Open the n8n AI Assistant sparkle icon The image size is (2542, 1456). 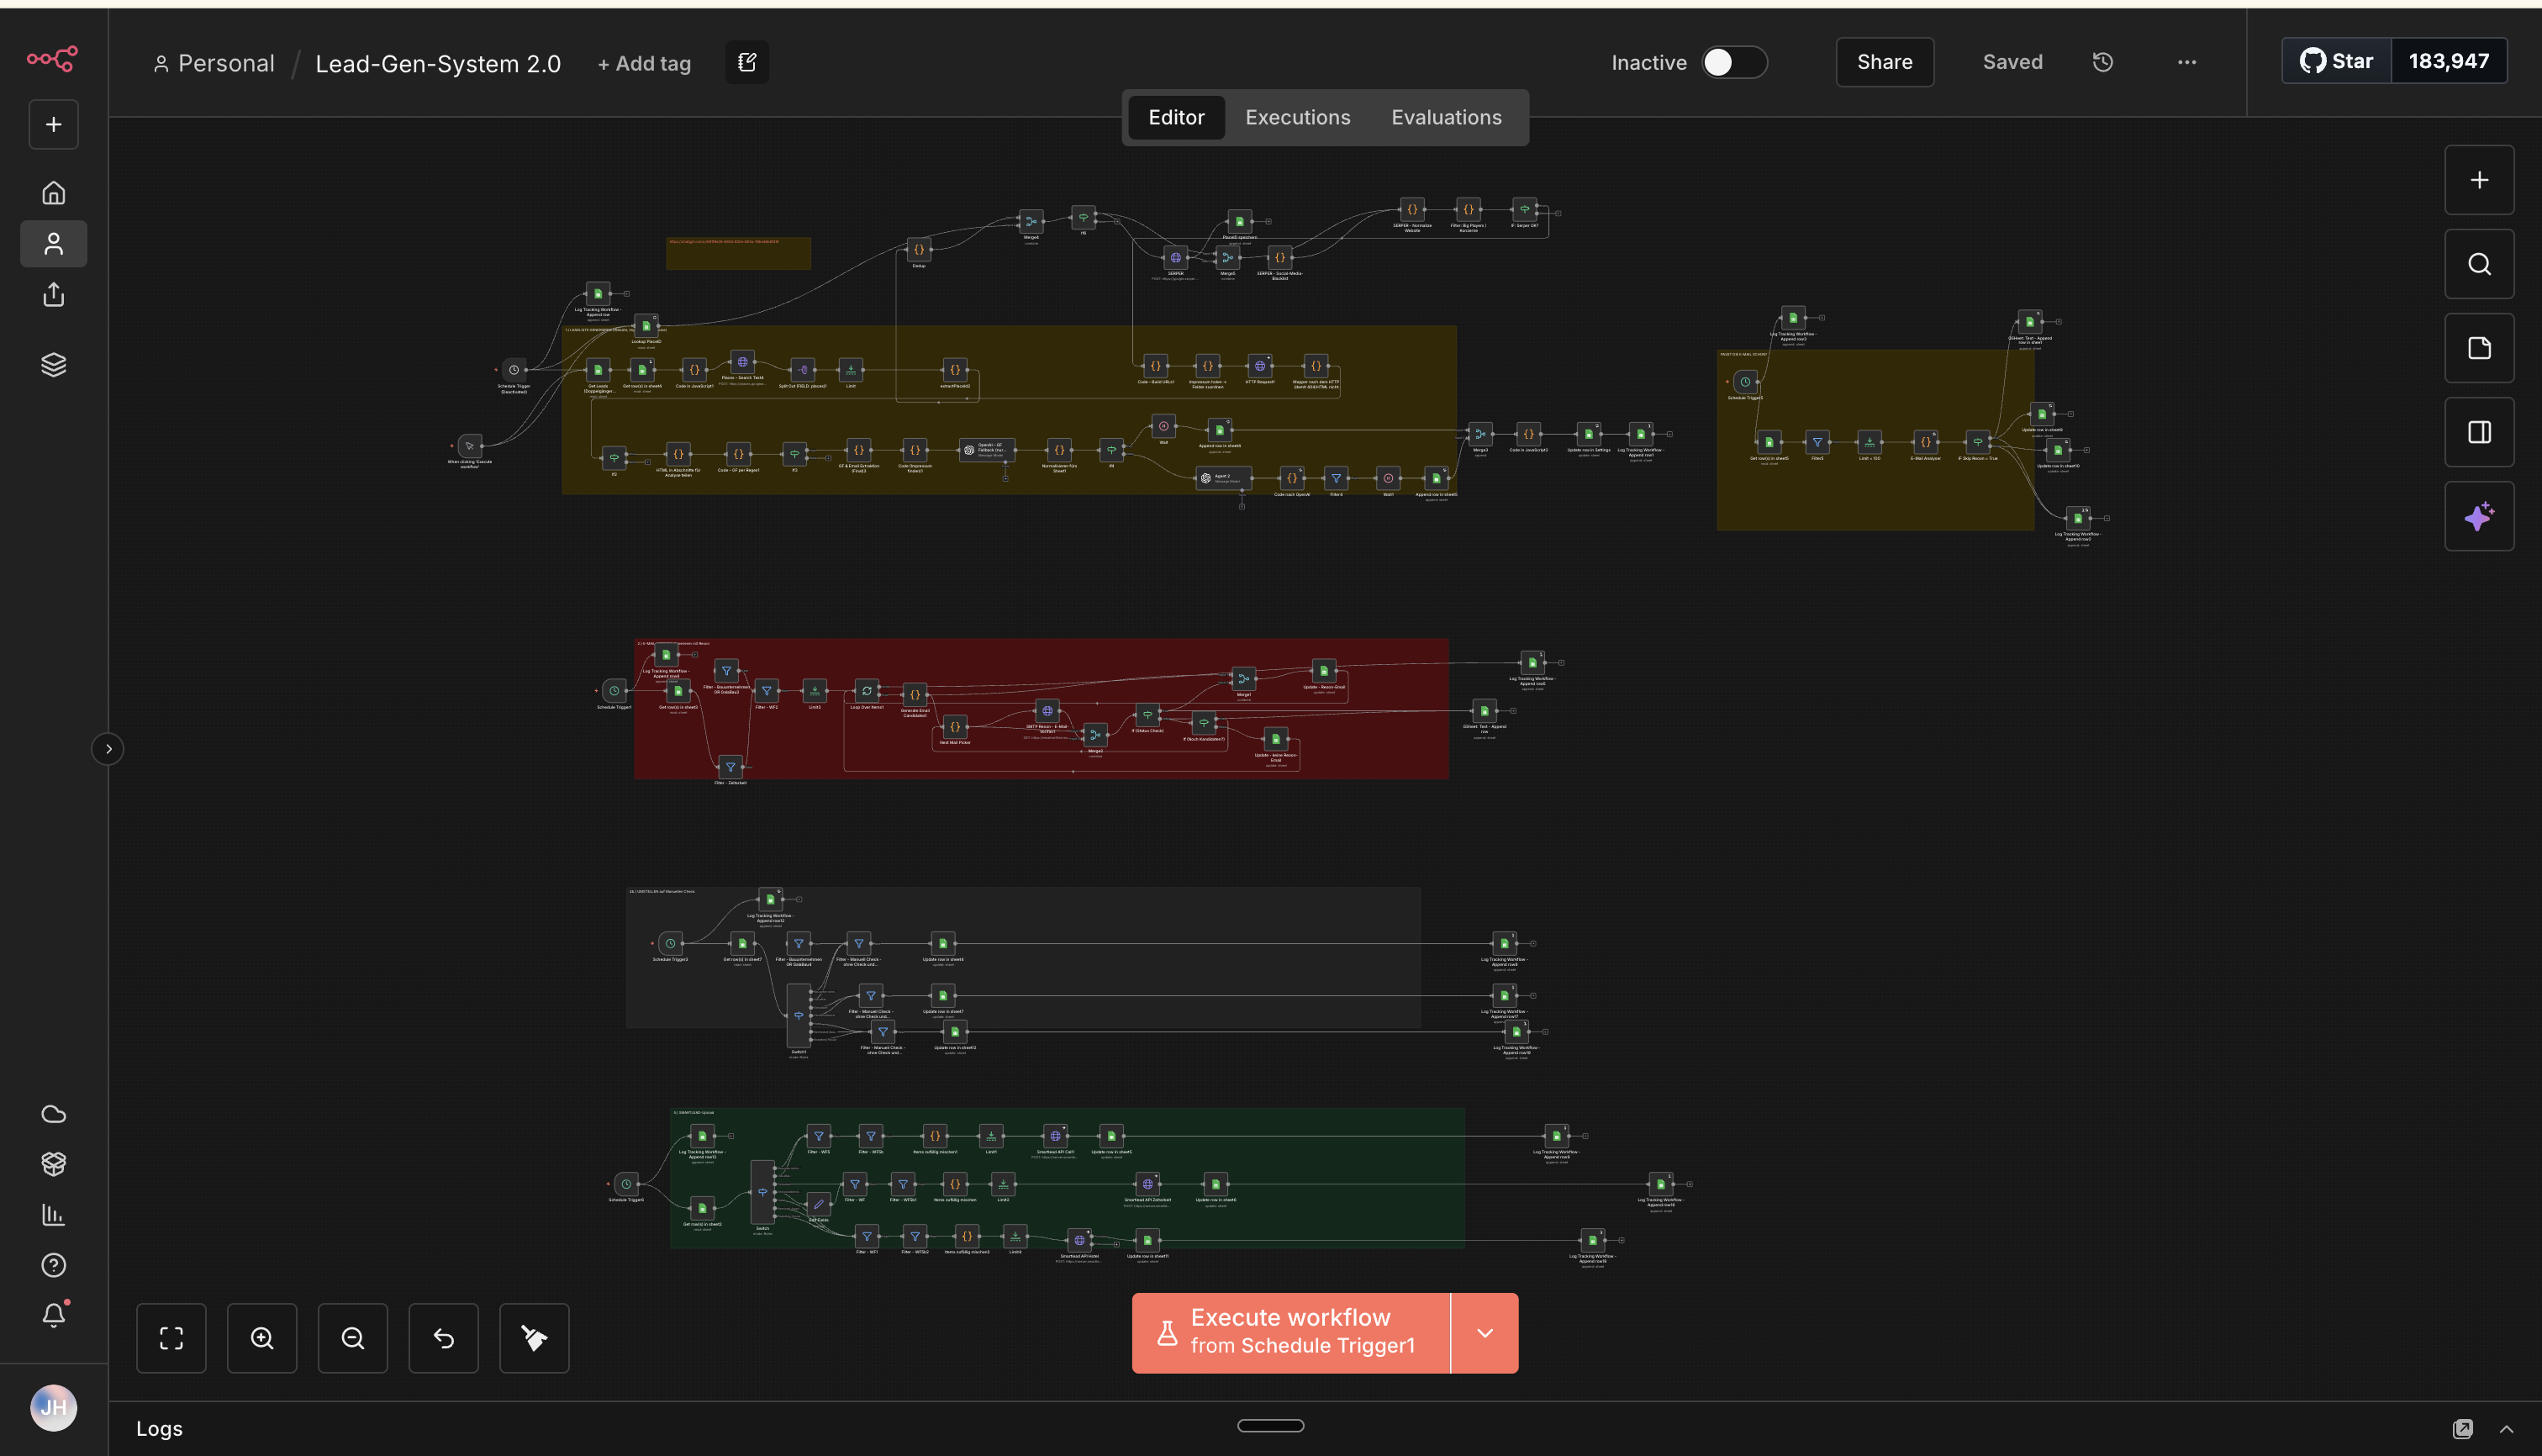[2480, 516]
